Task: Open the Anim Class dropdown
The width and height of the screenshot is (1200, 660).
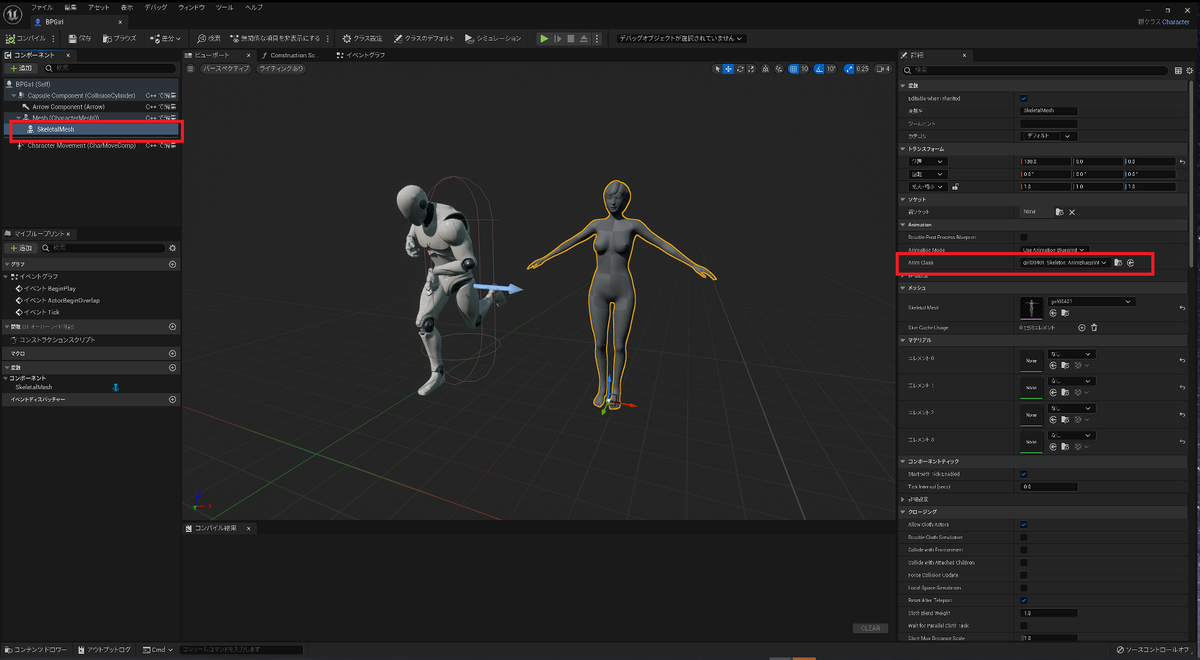Action: pyautogui.click(x=1064, y=263)
